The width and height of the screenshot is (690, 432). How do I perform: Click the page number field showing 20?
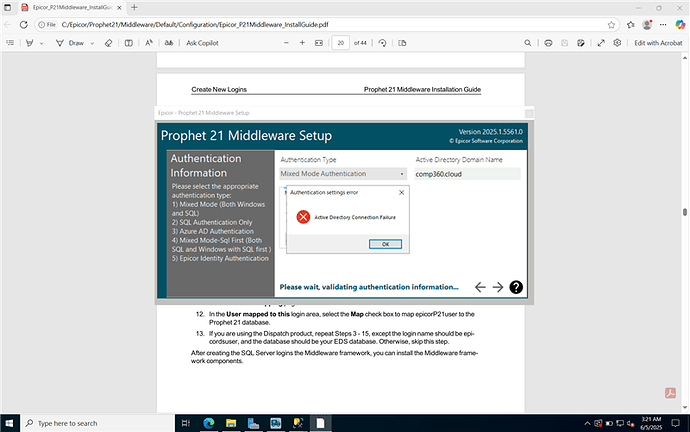(x=341, y=43)
